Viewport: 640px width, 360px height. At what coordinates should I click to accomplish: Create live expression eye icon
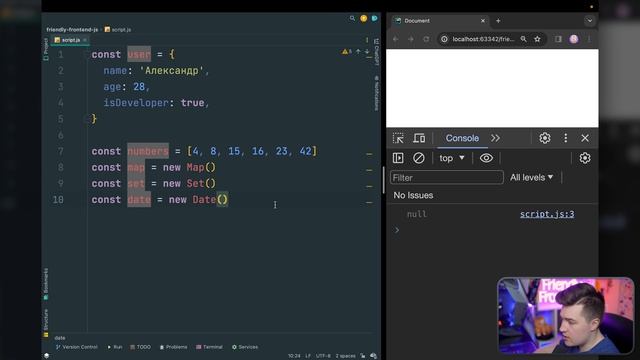(x=486, y=158)
